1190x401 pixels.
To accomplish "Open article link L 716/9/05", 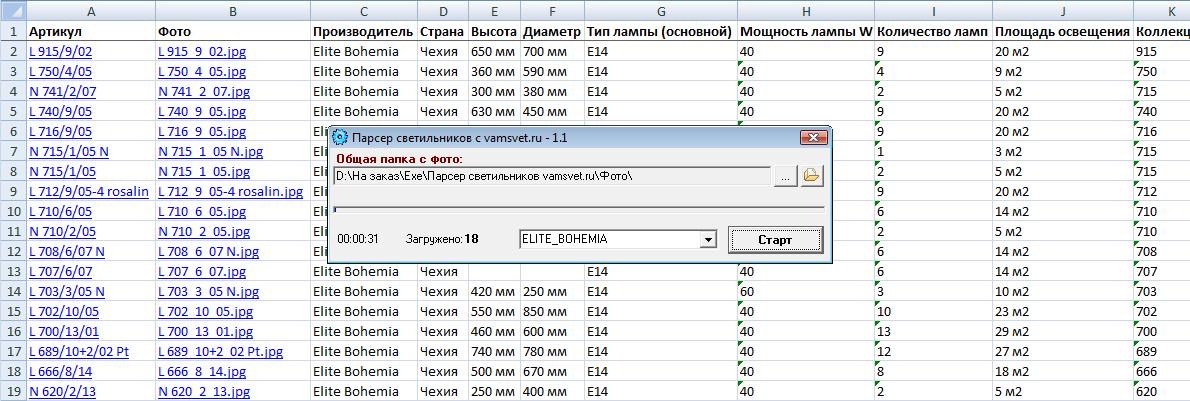I will 60,131.
